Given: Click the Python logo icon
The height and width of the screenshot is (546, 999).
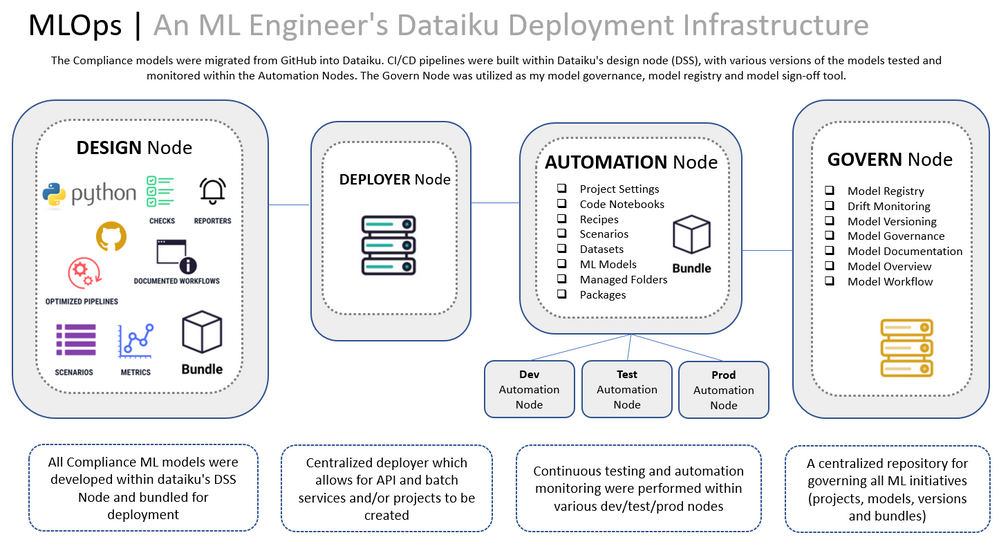Looking at the screenshot, I should tap(54, 194).
